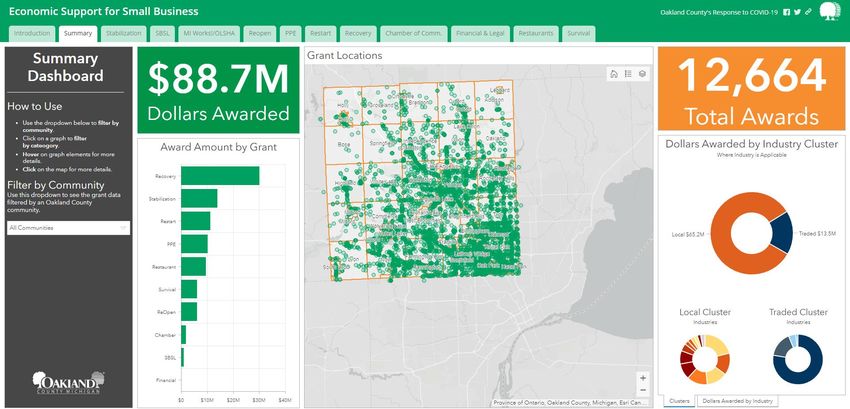This screenshot has height=409, width=850.
Task: Switch to the Stabilization tab
Action: pyautogui.click(x=123, y=33)
